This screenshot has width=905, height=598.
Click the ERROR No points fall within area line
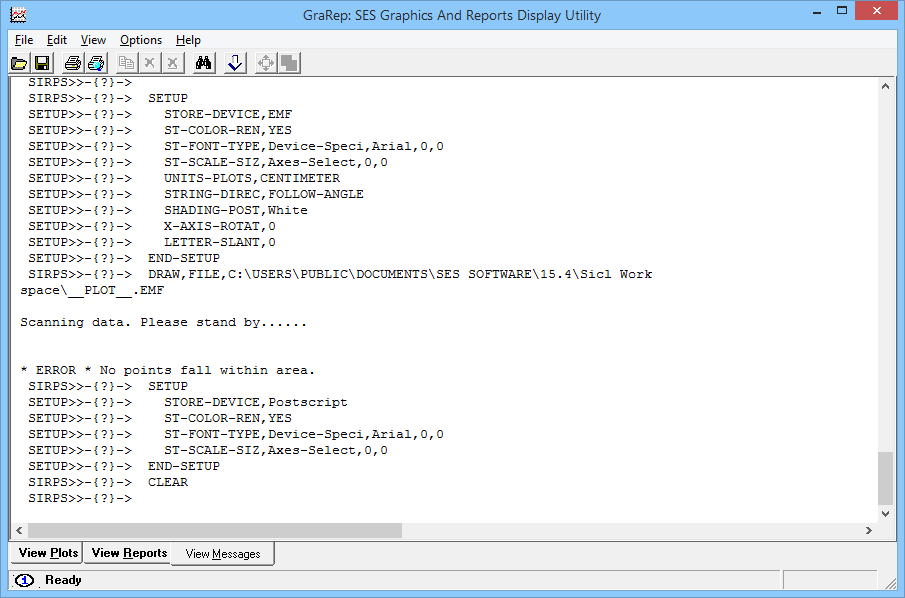168,370
